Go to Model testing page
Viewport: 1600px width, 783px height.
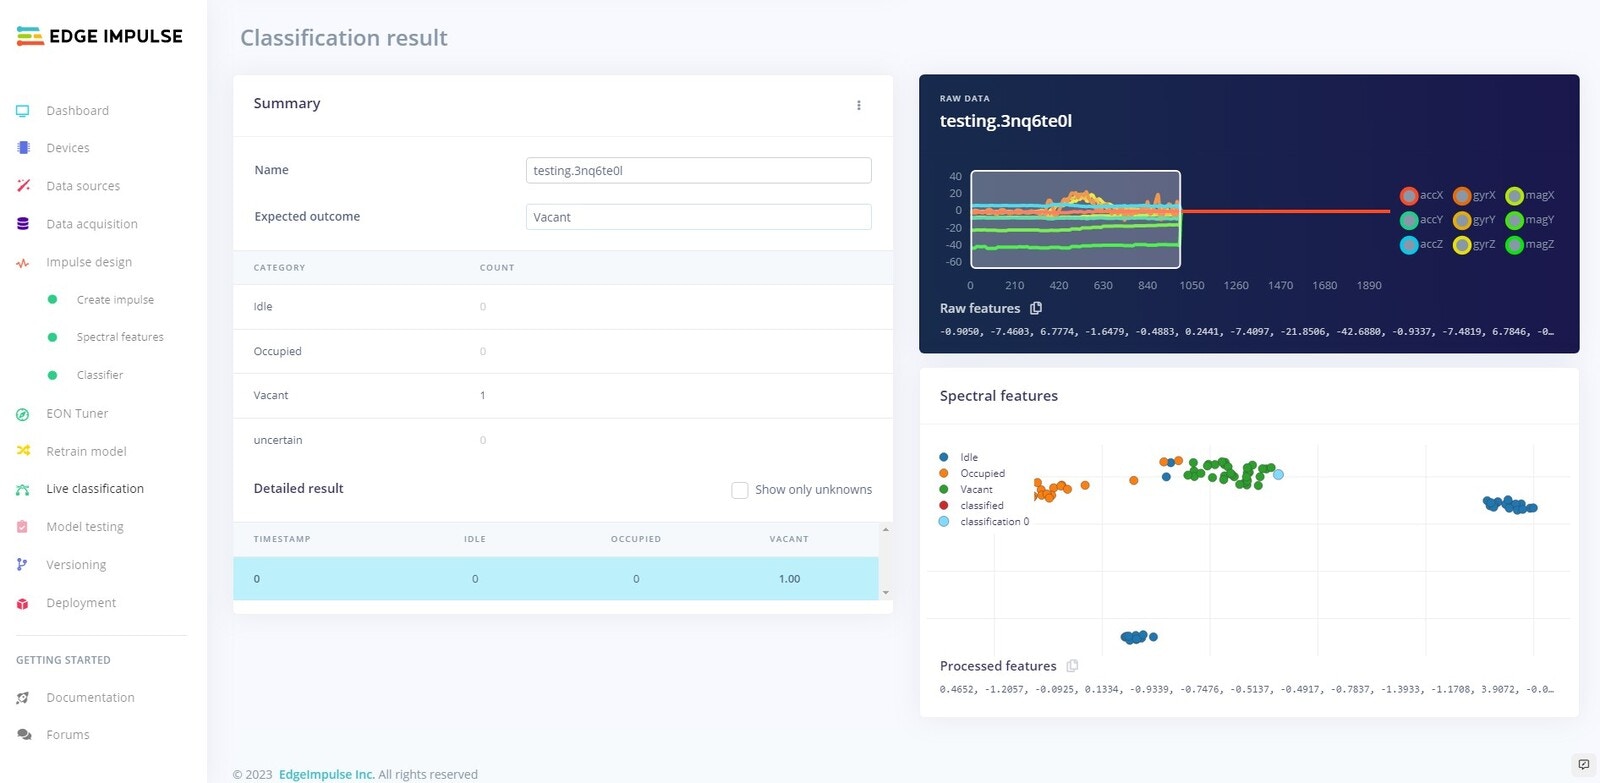tap(85, 527)
